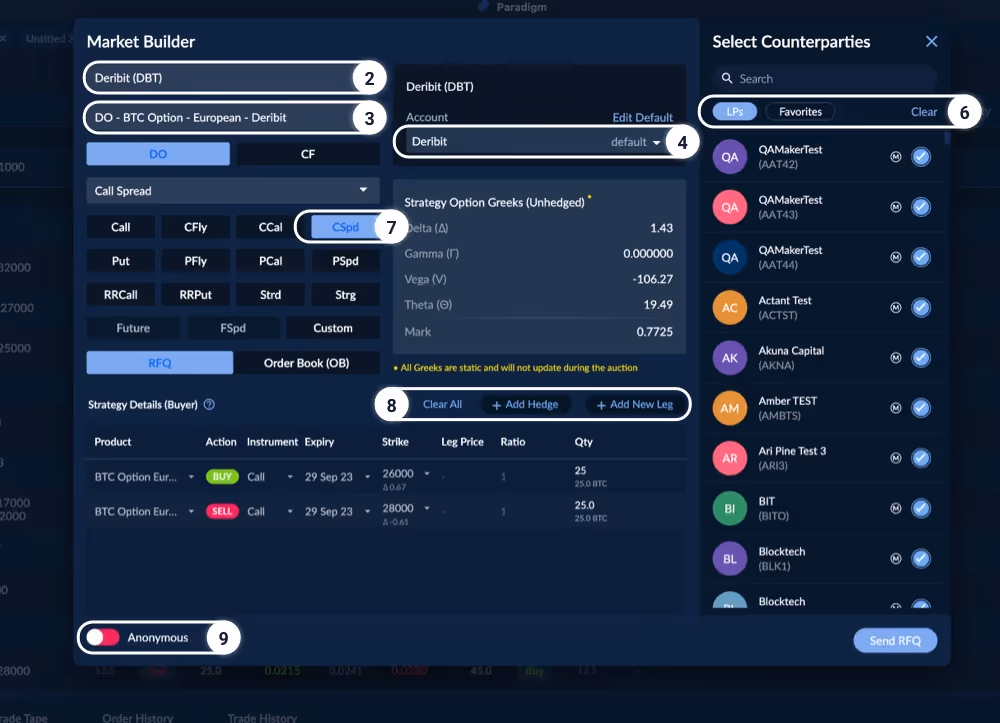This screenshot has height=723, width=1000.
Task: Uncheck Ari Pine Test 3 counterparty
Action: pyautogui.click(x=921, y=458)
